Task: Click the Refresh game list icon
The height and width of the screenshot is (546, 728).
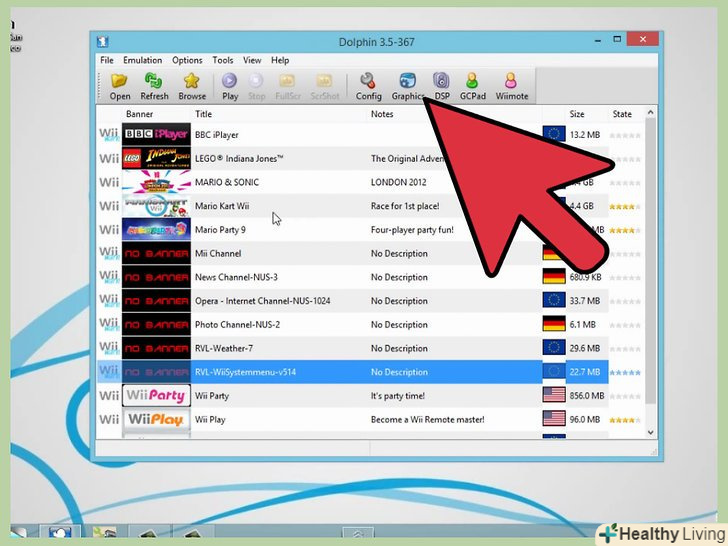Action: (x=154, y=86)
